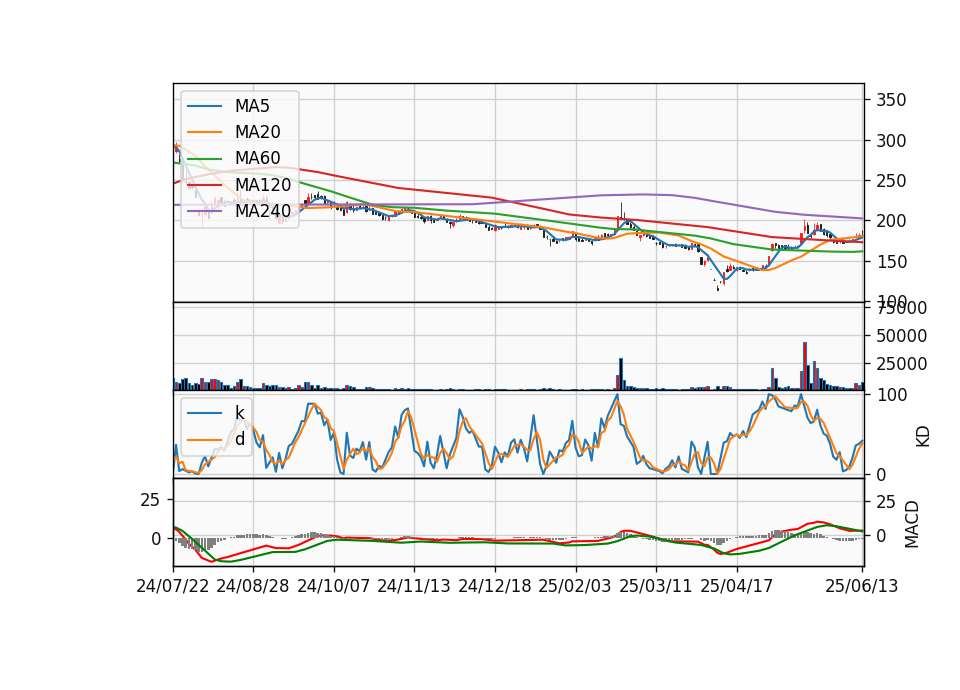Click the blue MA5 legend line sample
Viewport: 960px width, 690px height.
[x=204, y=106]
